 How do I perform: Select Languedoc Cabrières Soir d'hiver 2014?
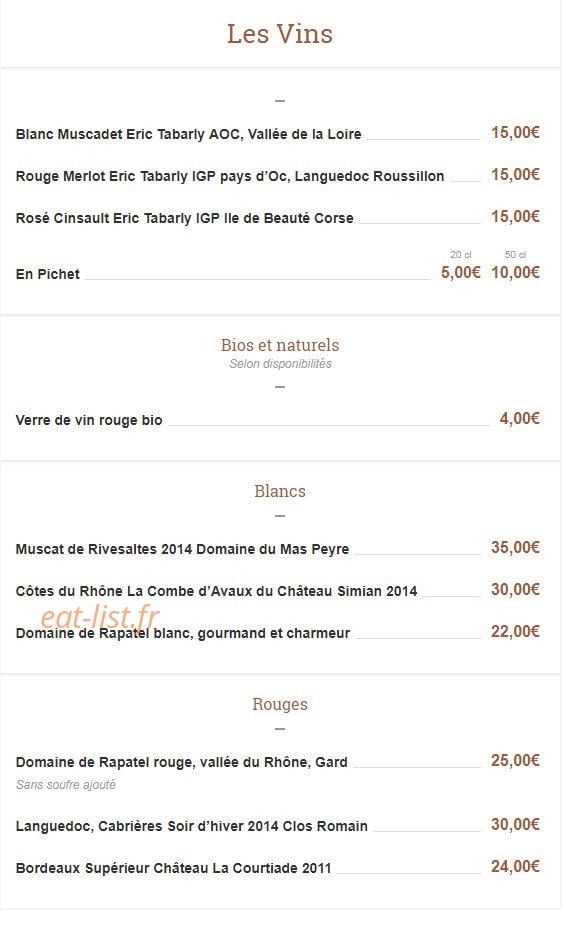[x=191, y=826]
